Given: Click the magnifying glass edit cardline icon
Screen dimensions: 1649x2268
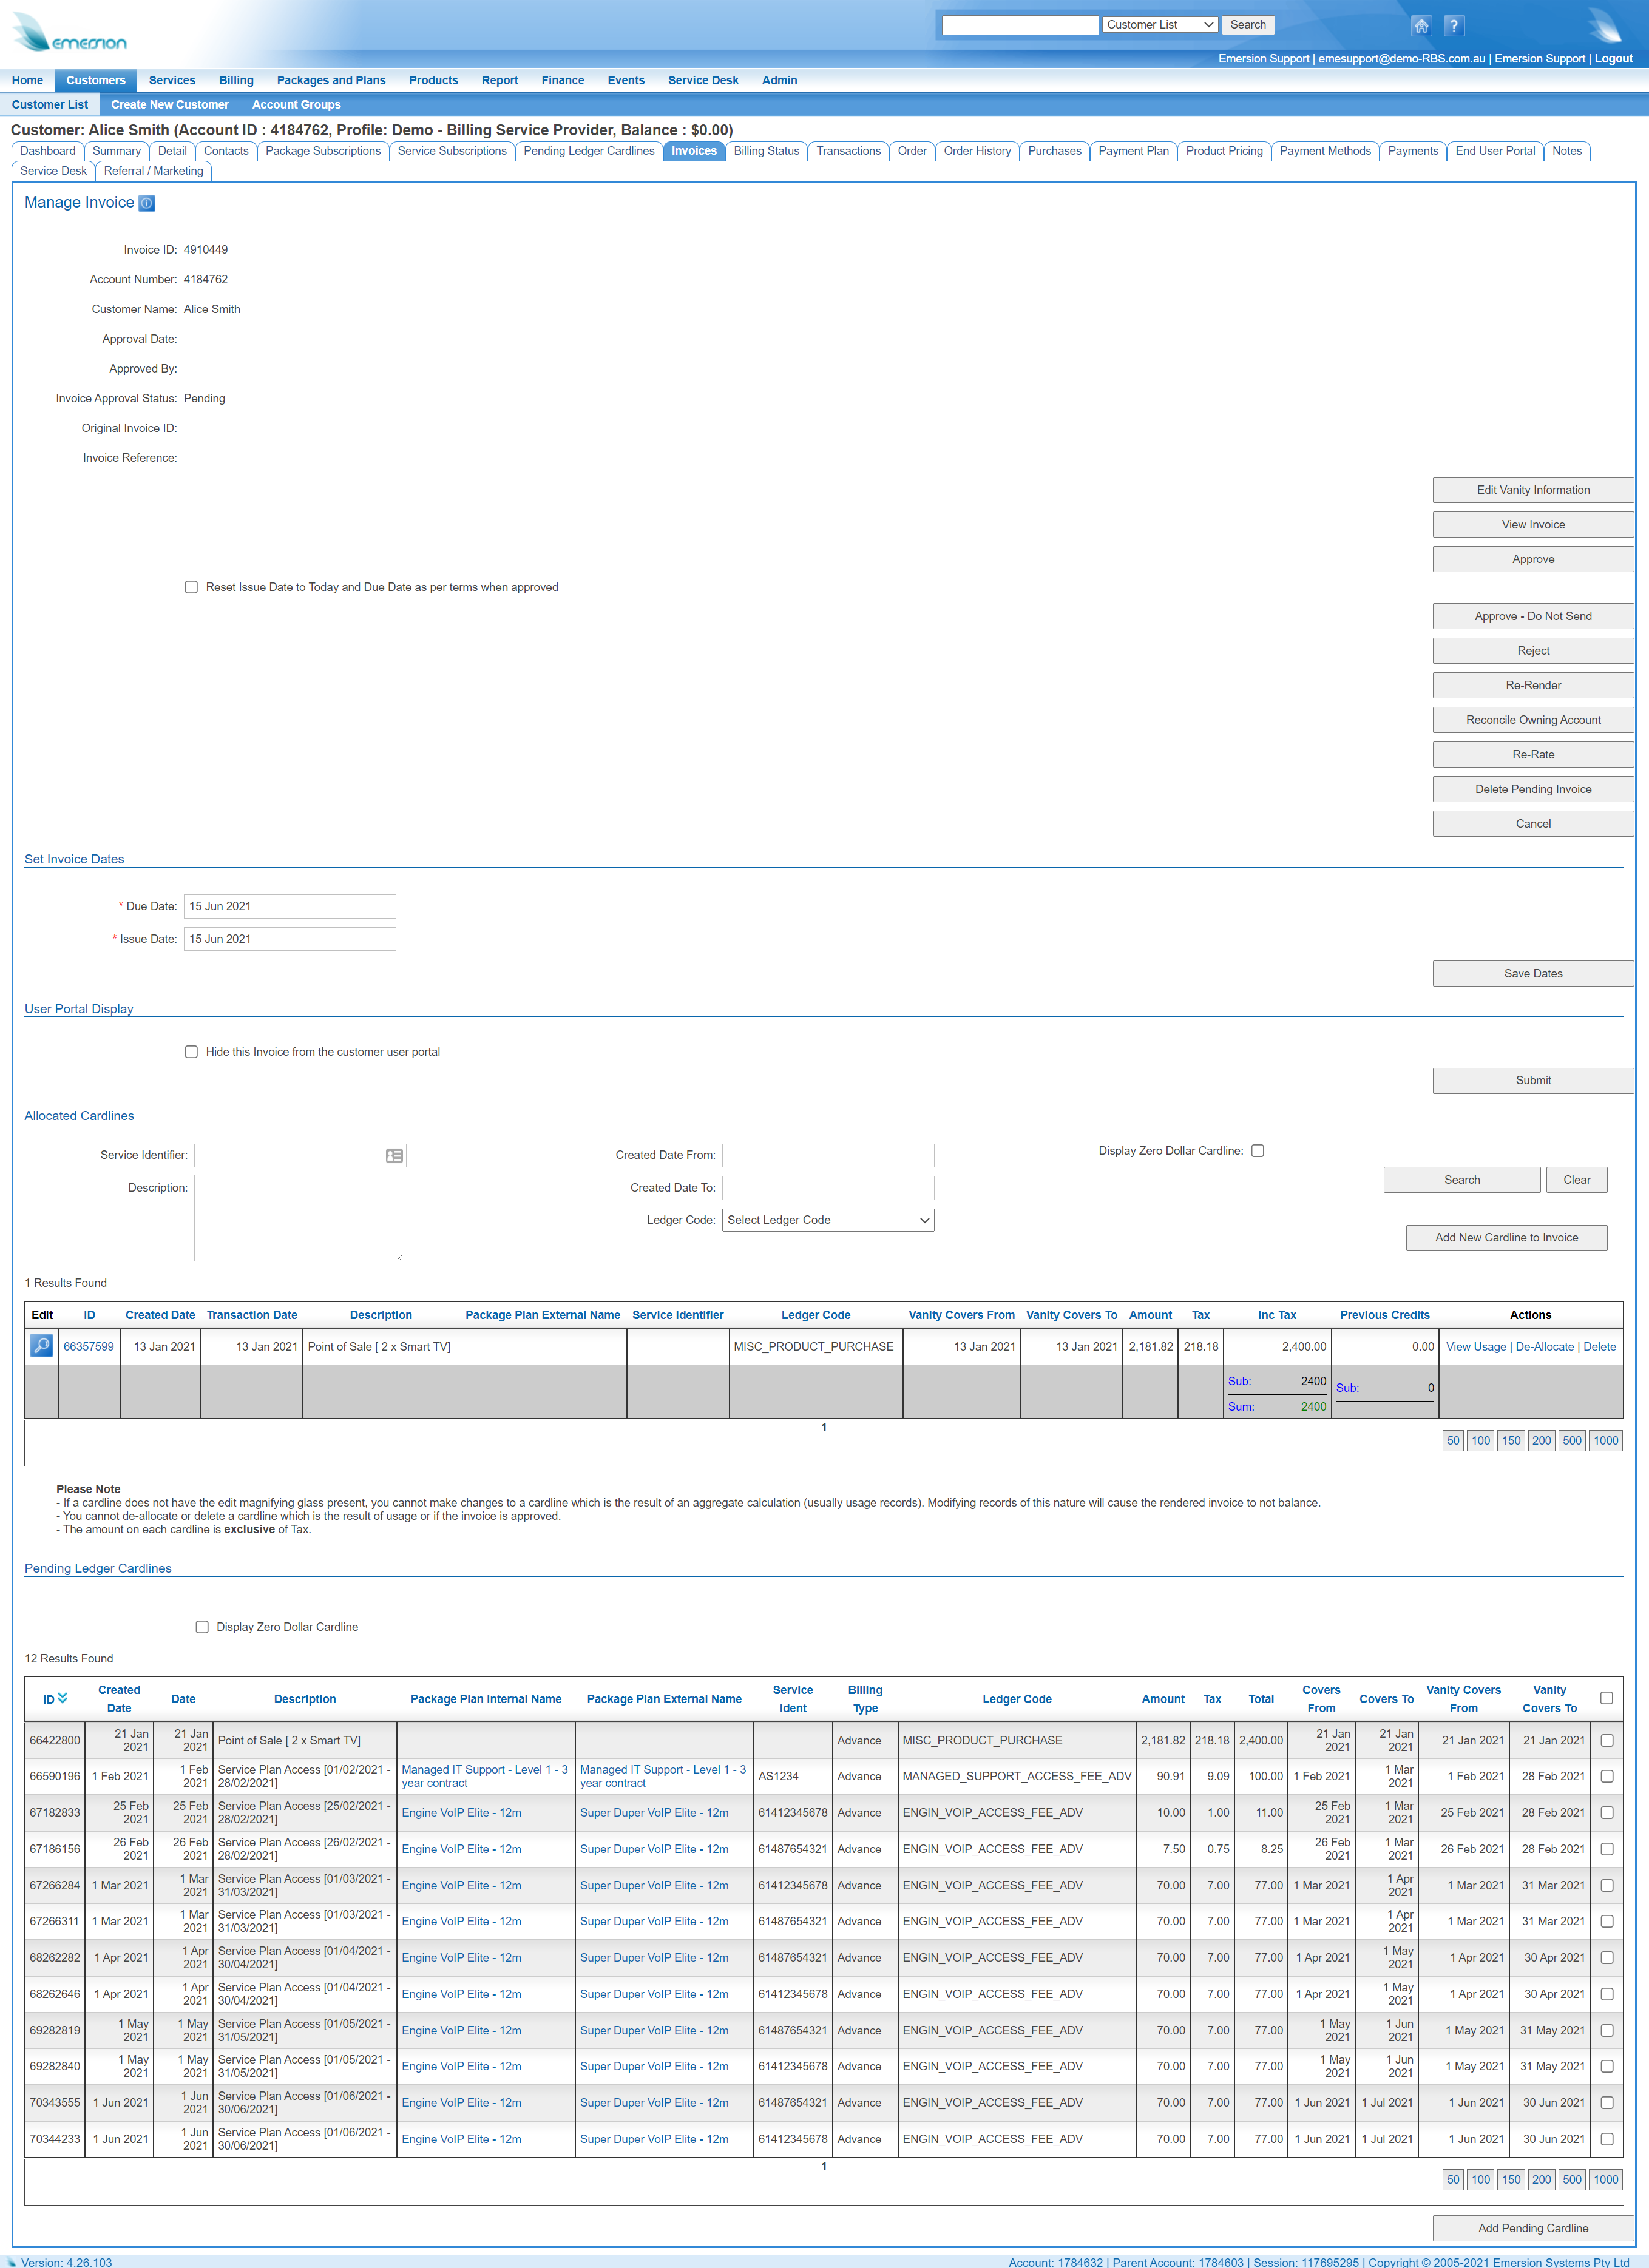Looking at the screenshot, I should click(x=41, y=1346).
